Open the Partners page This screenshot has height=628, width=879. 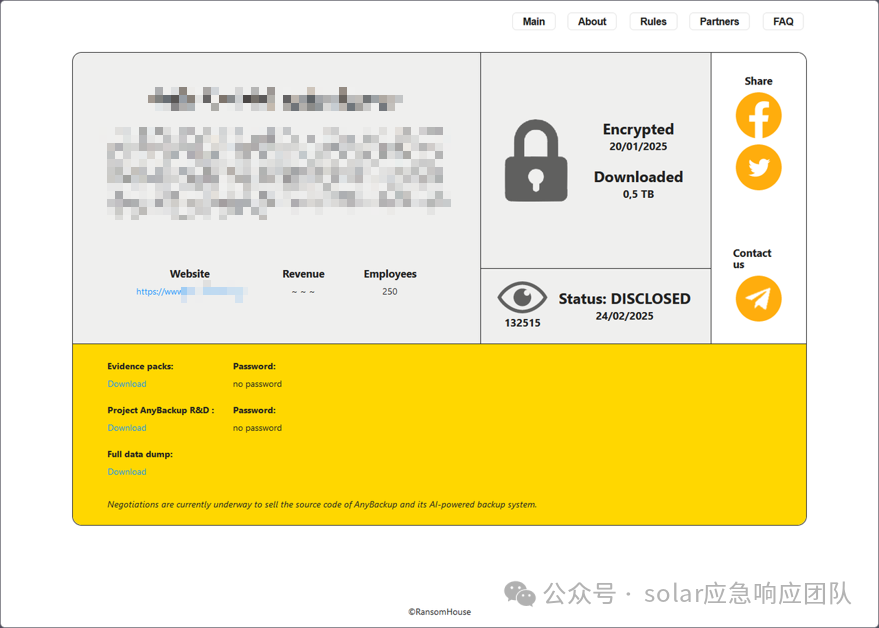pyautogui.click(x=719, y=21)
